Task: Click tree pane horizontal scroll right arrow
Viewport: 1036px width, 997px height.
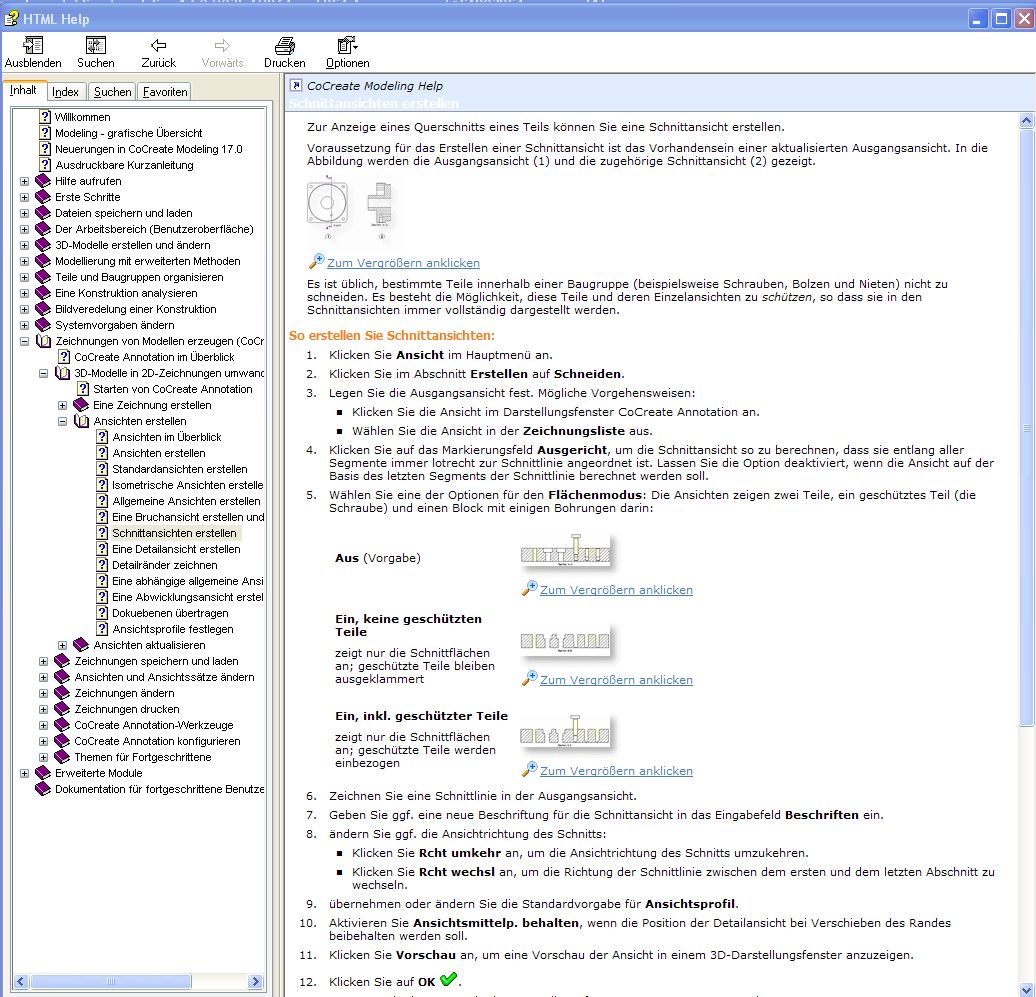Action: coord(255,982)
